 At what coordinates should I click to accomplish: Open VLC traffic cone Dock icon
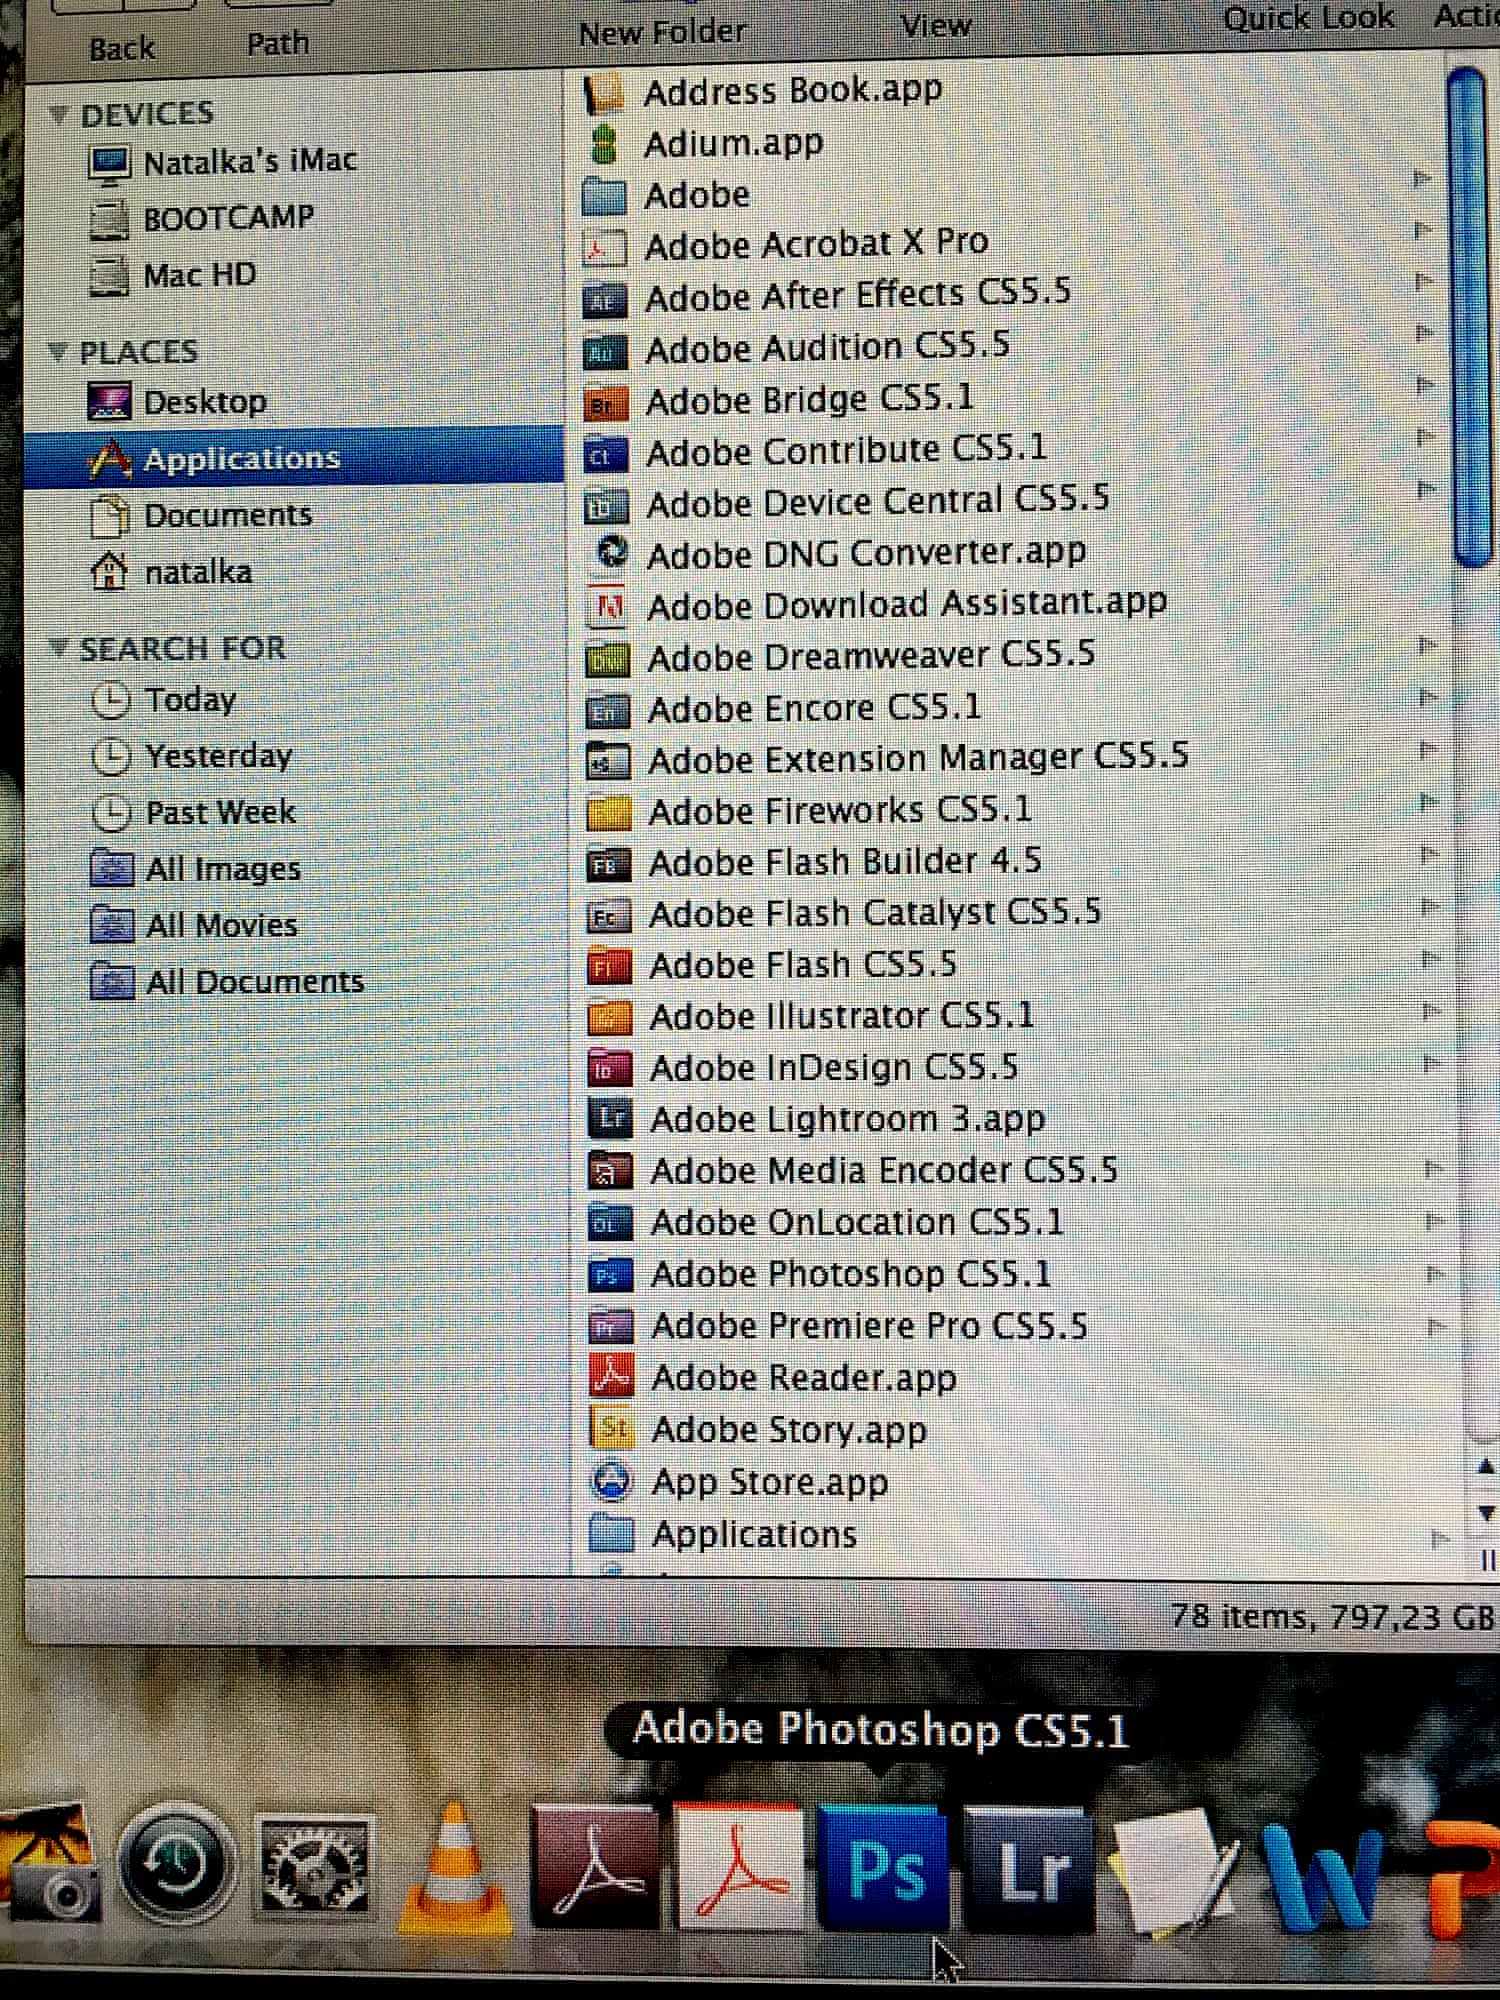point(455,1868)
